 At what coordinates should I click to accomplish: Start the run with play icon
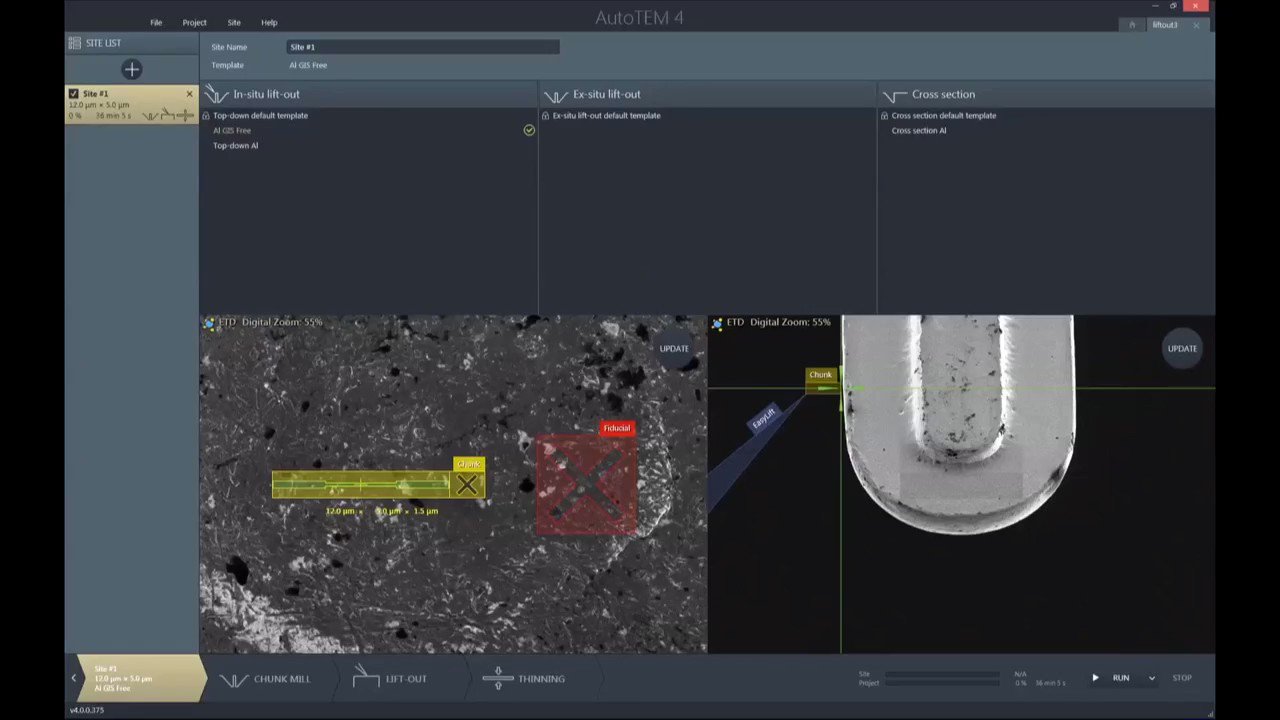pos(1095,678)
